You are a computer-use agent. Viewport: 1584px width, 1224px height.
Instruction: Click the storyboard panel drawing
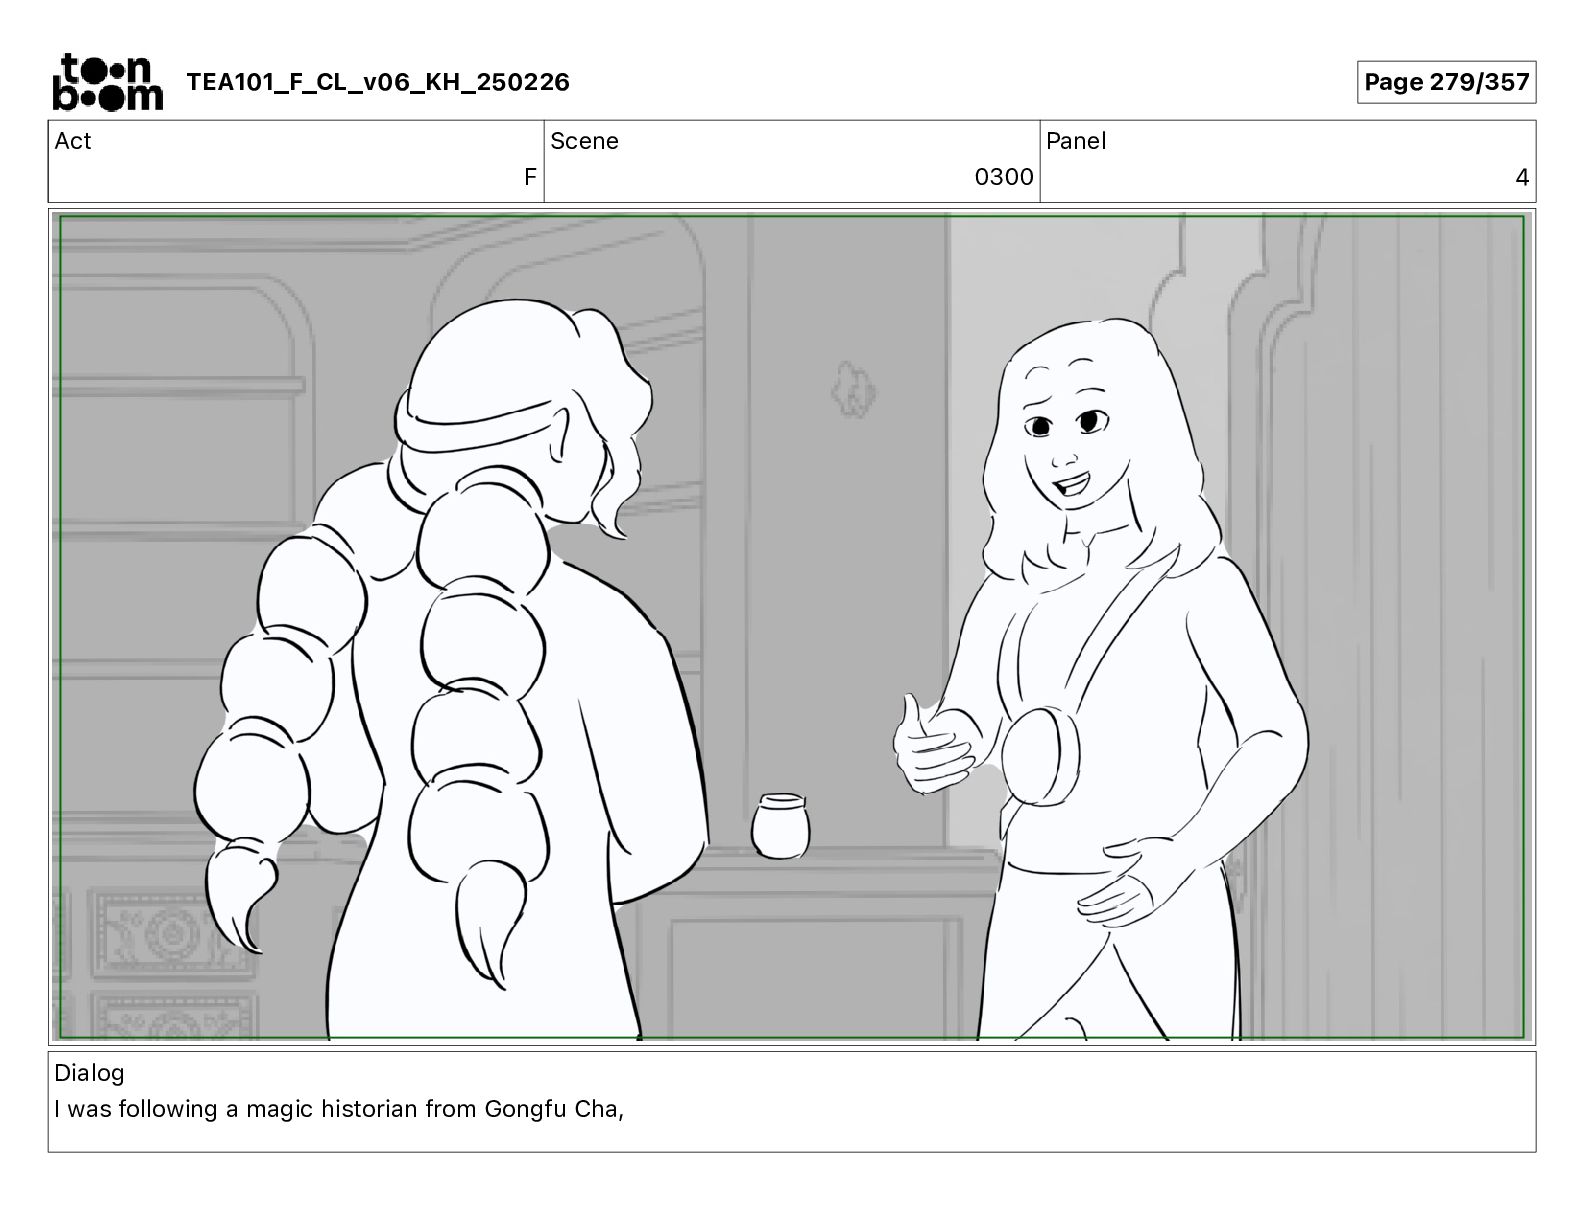tap(792, 627)
